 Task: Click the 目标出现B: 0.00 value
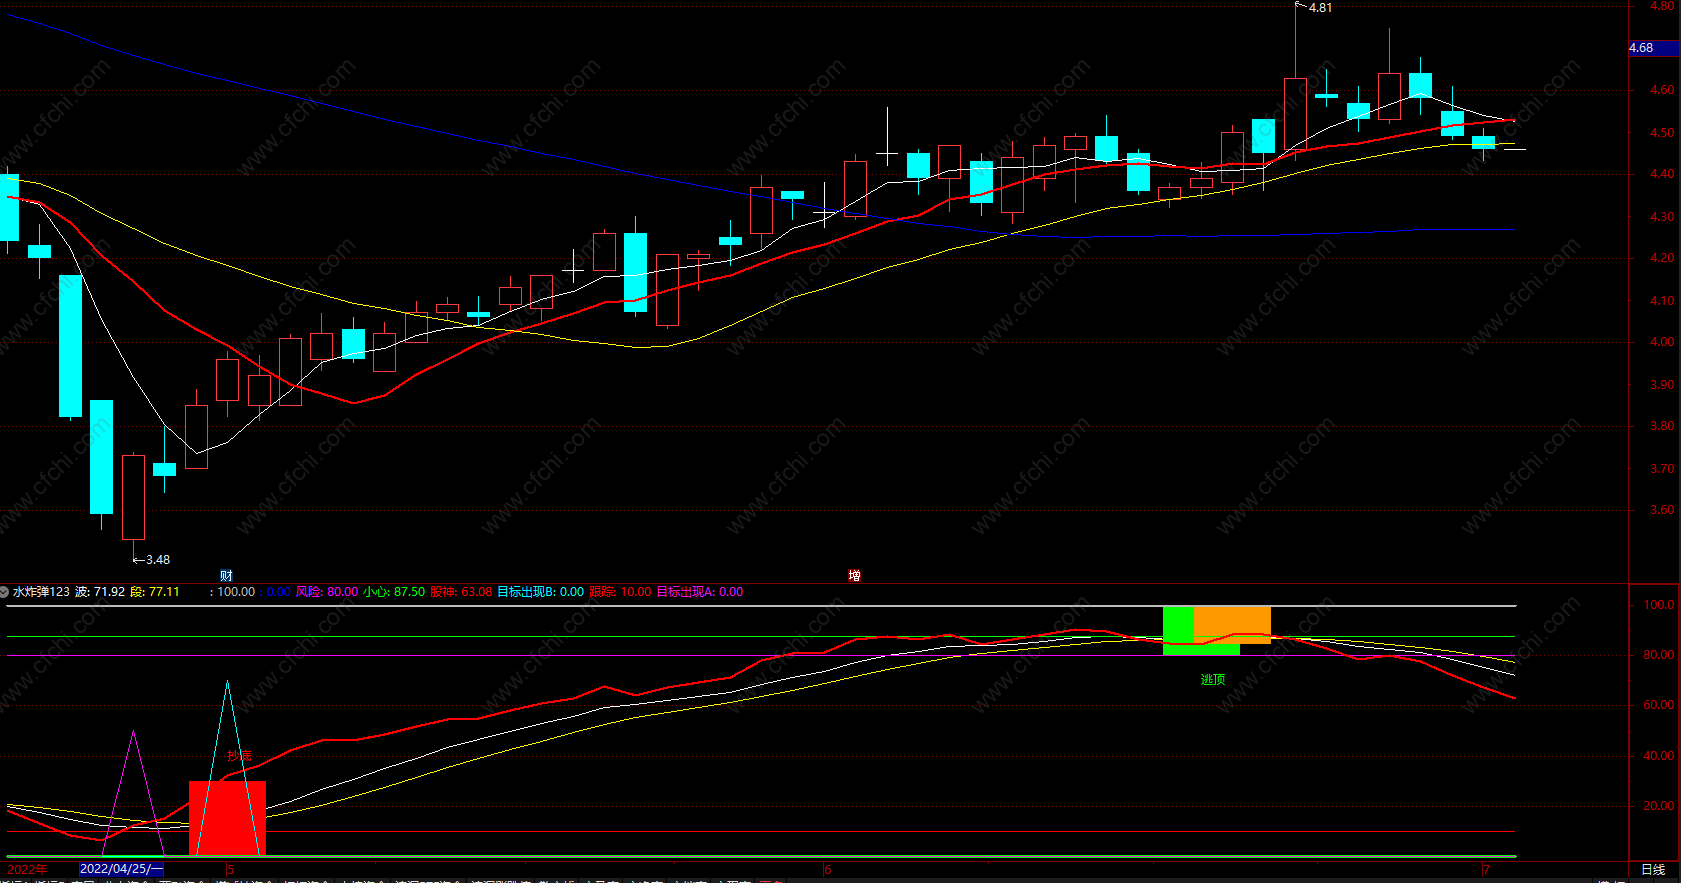click(541, 592)
